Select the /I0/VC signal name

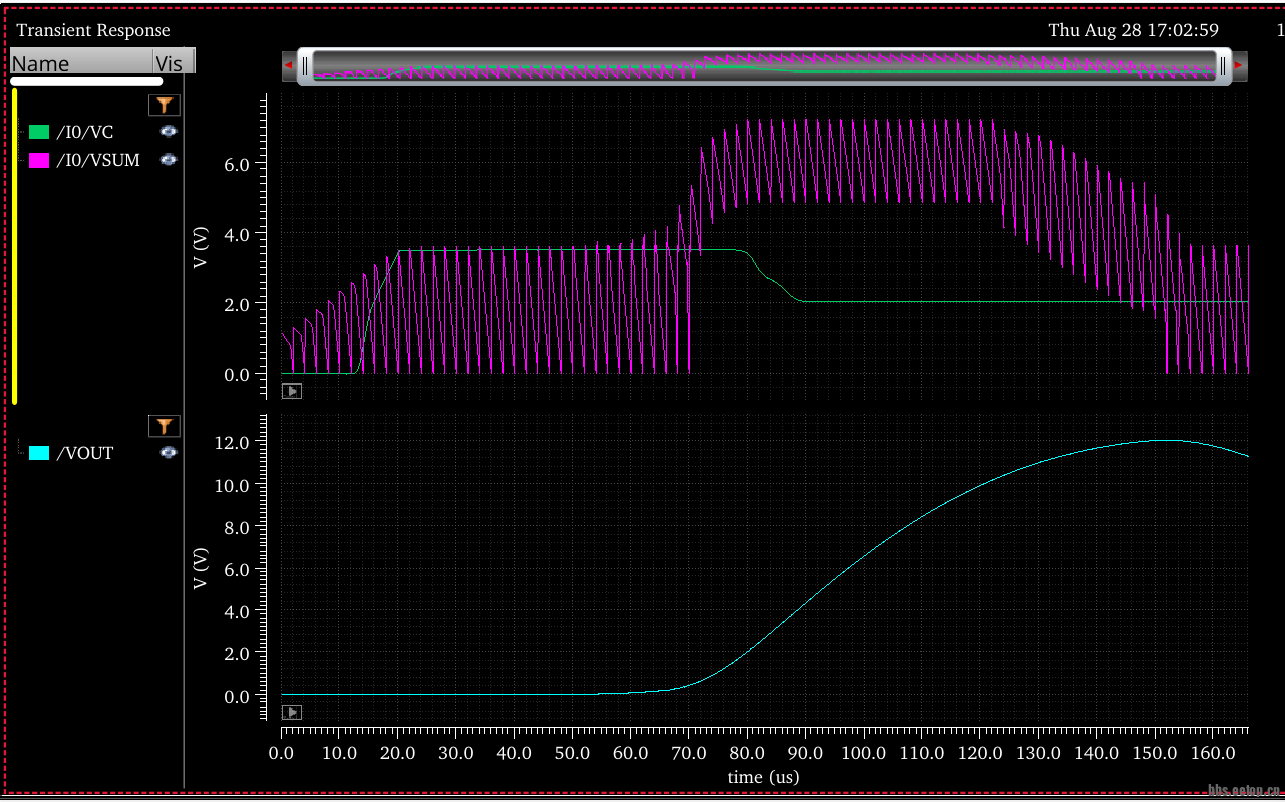pos(84,132)
